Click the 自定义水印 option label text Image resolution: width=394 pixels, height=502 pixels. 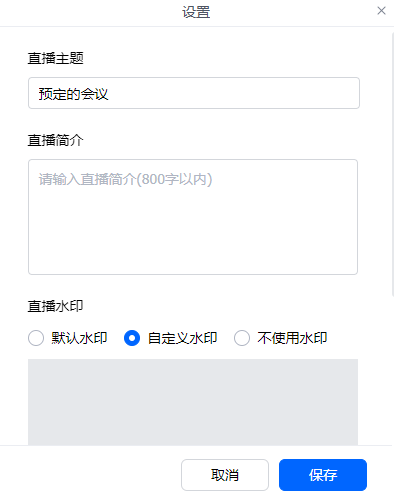182,338
